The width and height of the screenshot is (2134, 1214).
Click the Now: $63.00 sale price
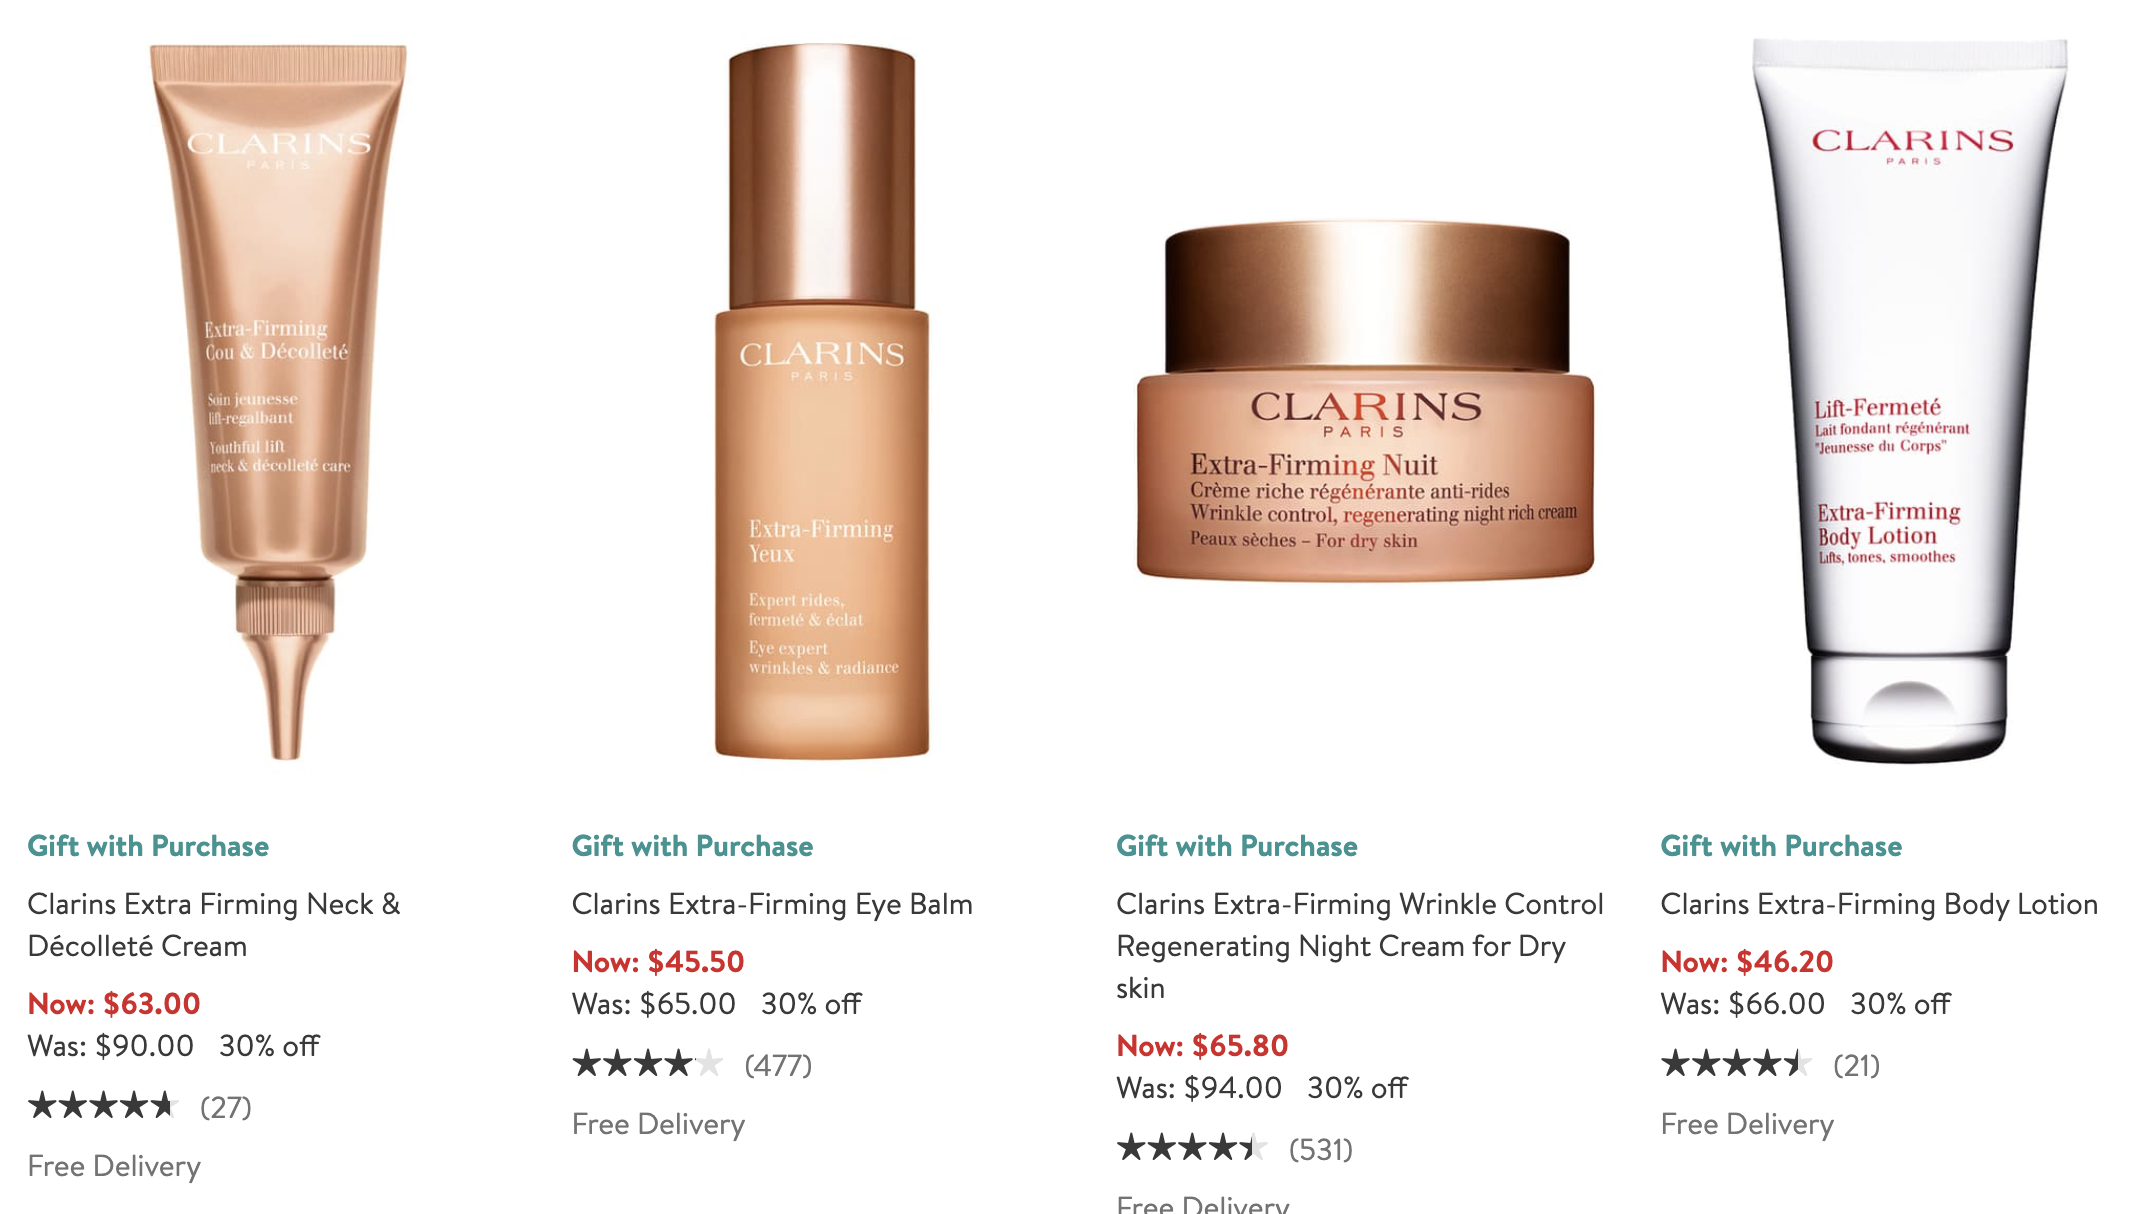coord(114,1003)
